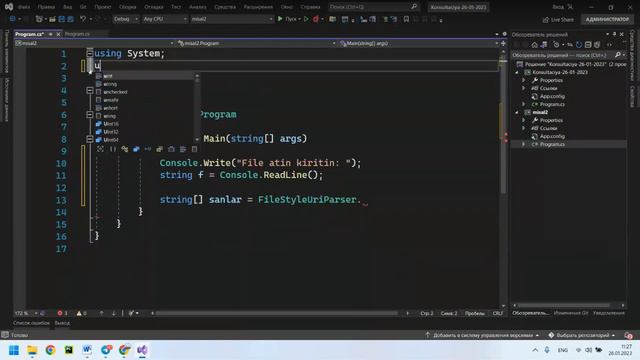Click the Save icon in toolbar

pos(62,19)
